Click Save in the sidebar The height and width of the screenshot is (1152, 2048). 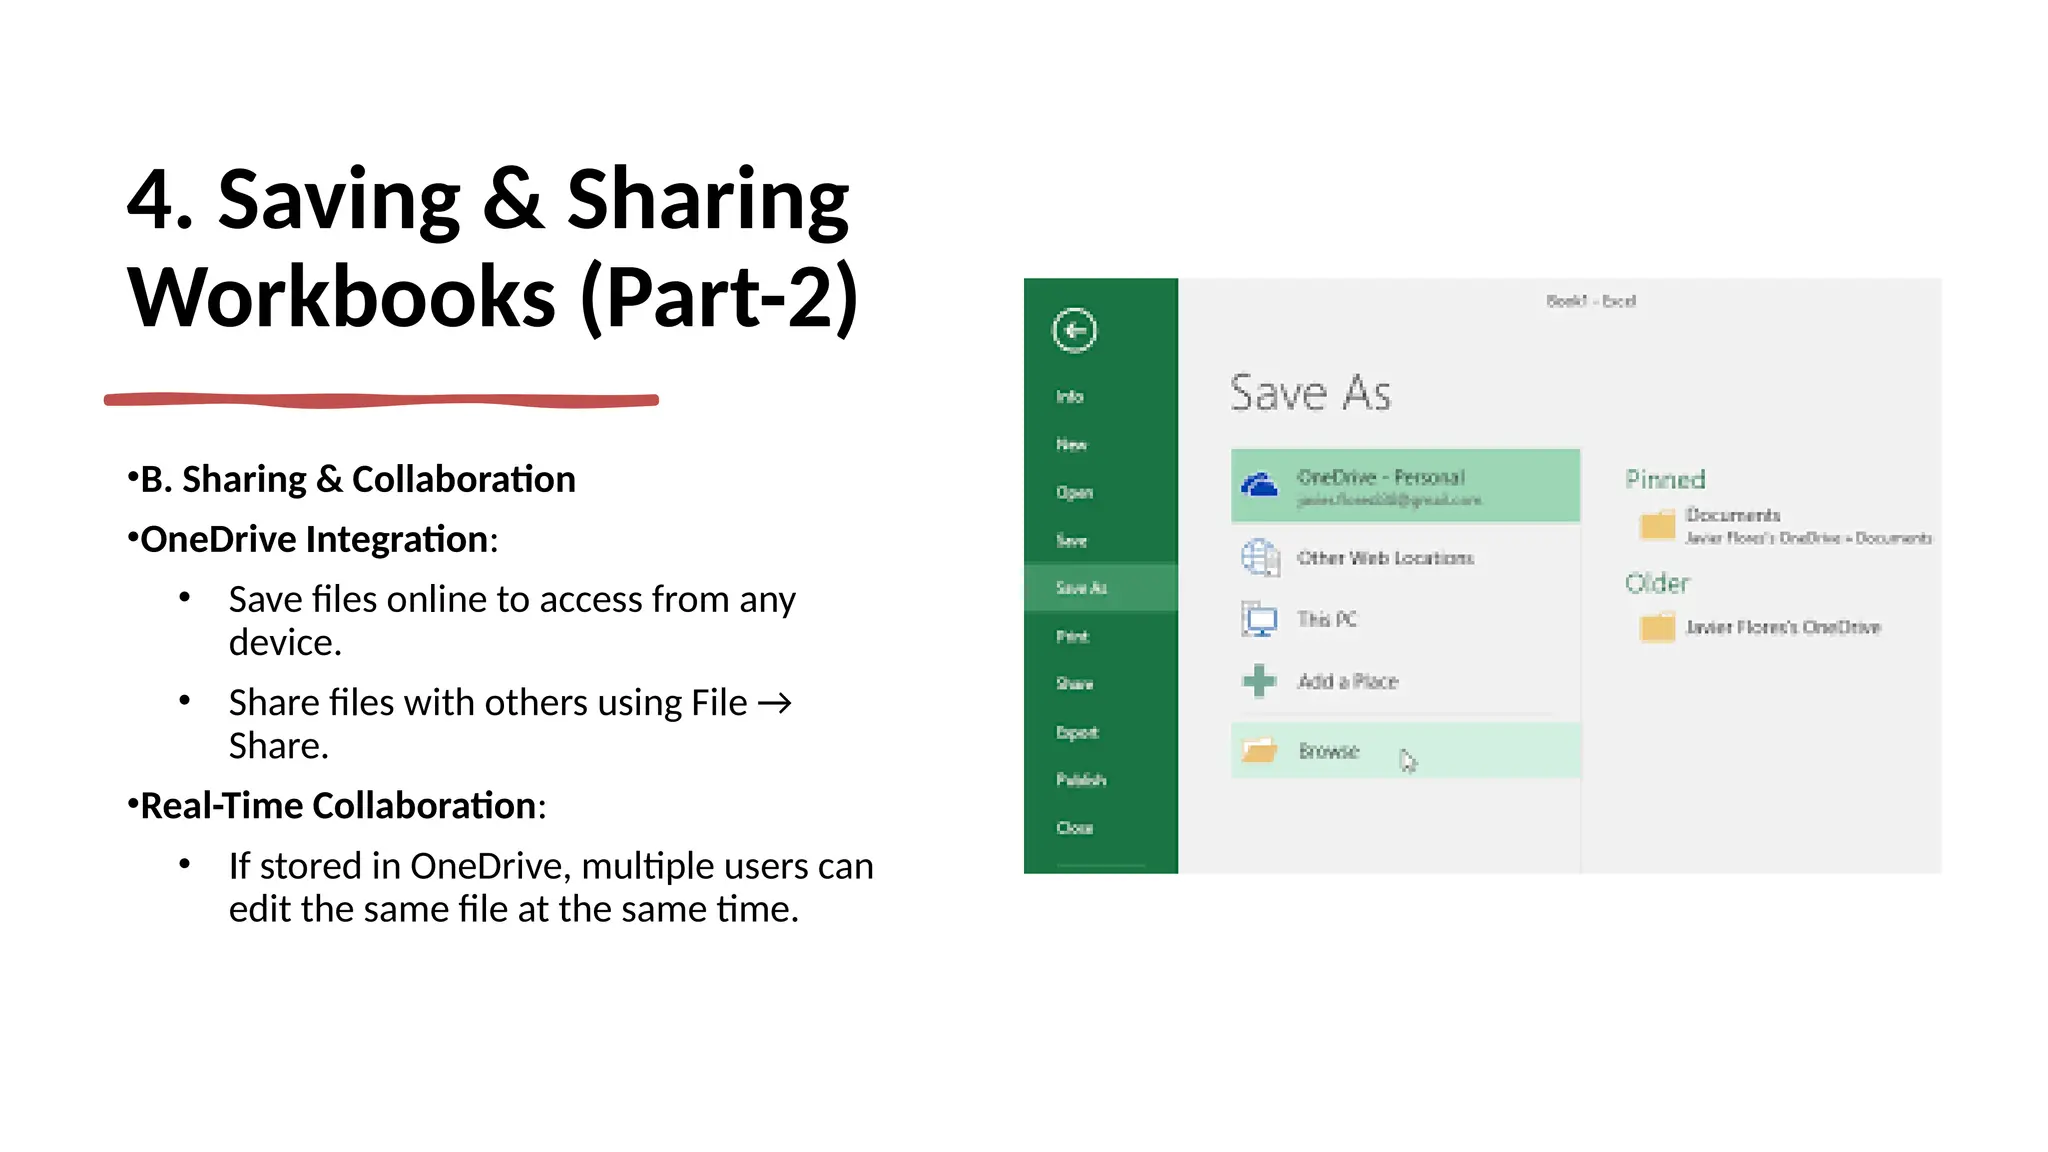pyautogui.click(x=1071, y=540)
